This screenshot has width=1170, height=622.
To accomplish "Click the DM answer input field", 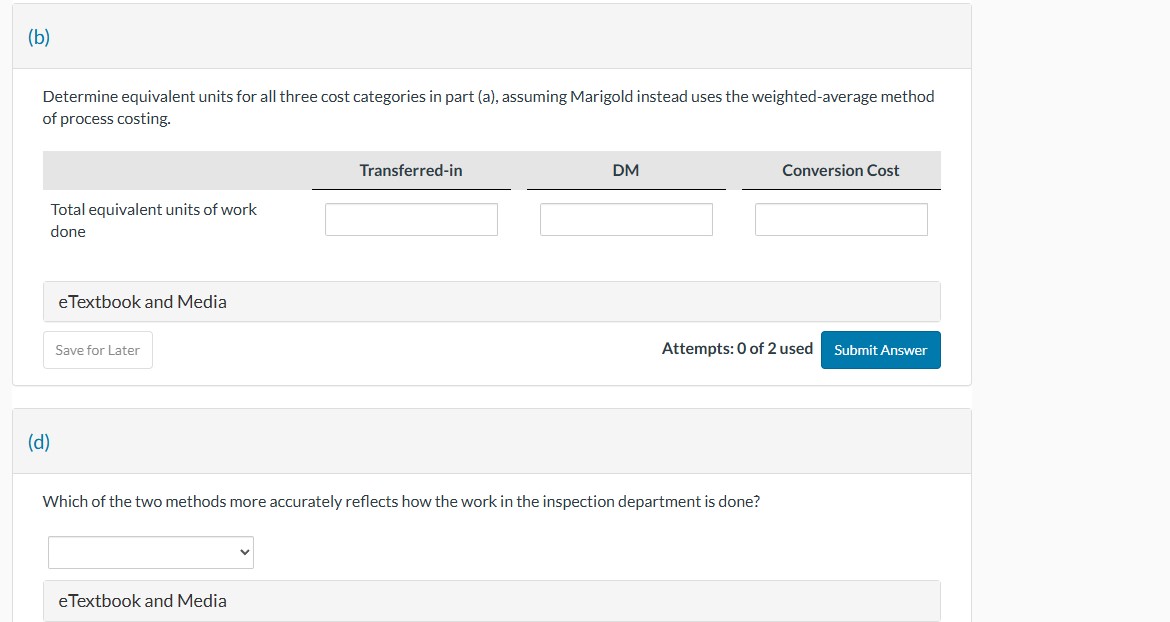I will tap(626, 220).
